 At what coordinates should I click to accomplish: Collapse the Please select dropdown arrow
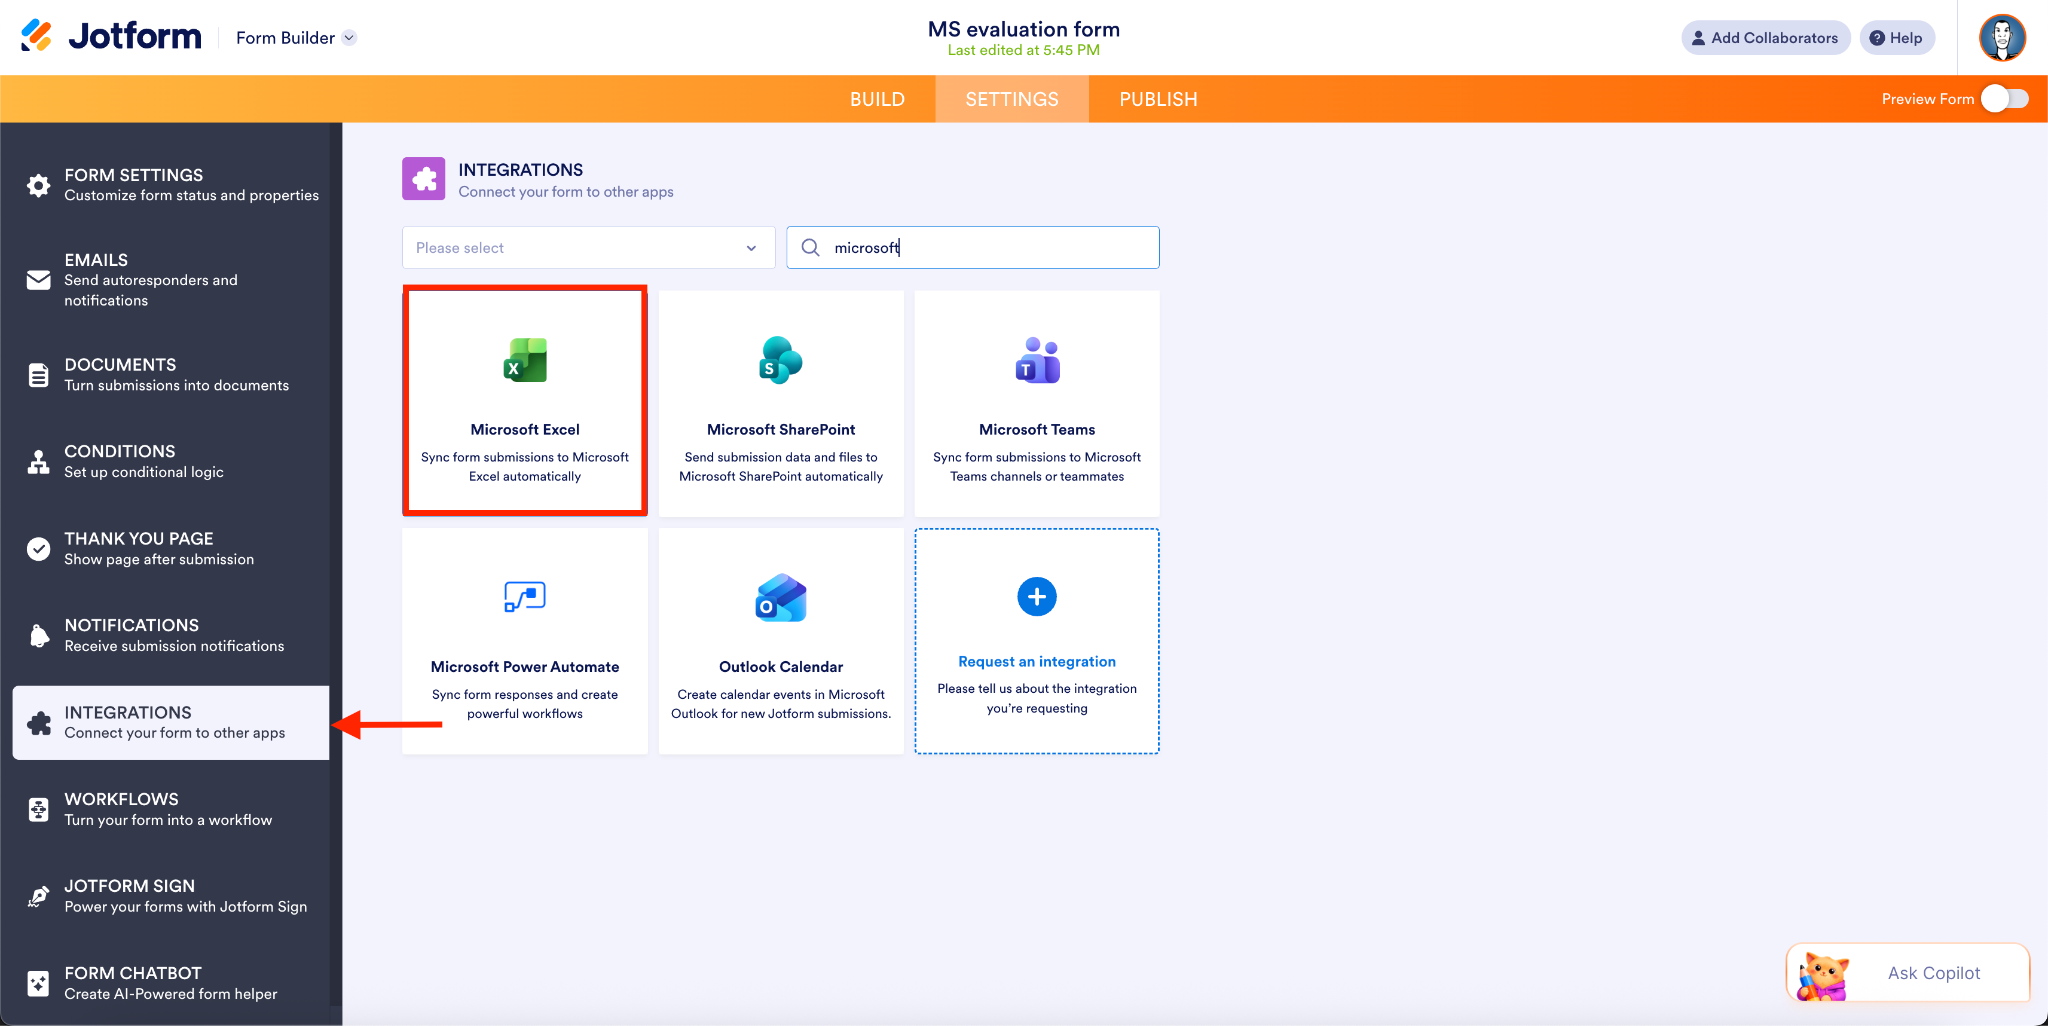[751, 247]
